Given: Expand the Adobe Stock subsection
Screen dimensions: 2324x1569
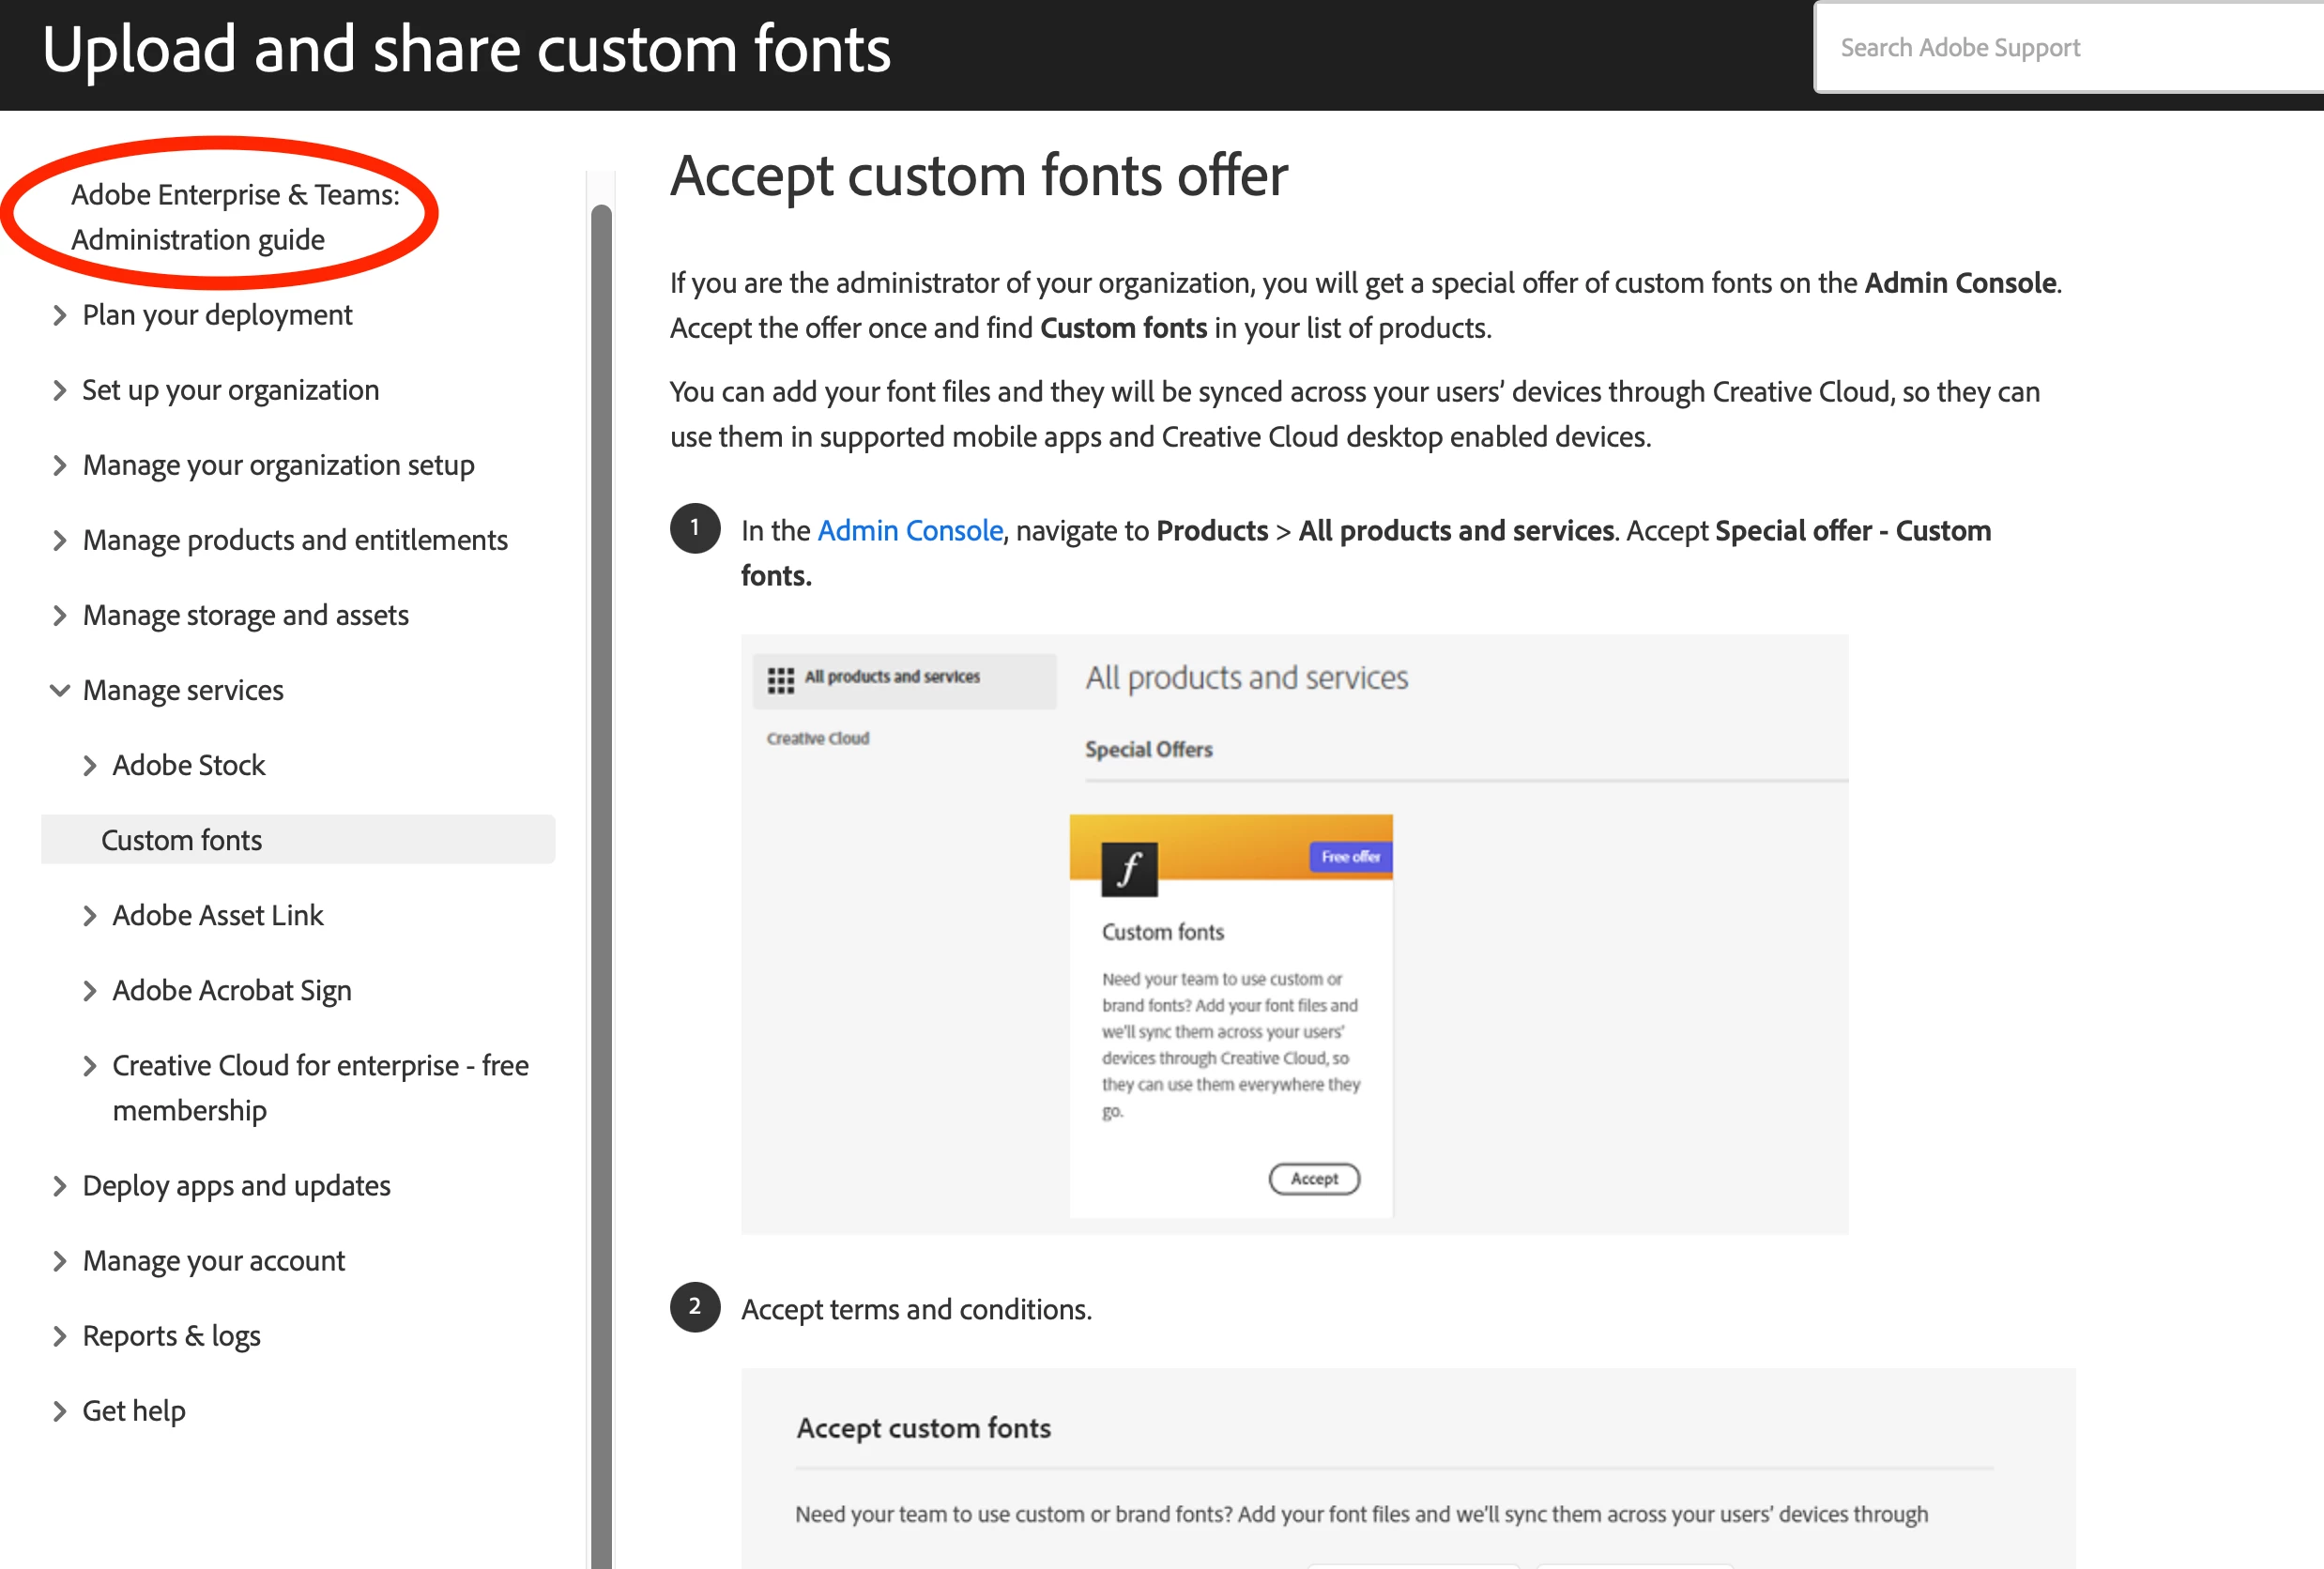Looking at the screenshot, I should pos(89,766).
